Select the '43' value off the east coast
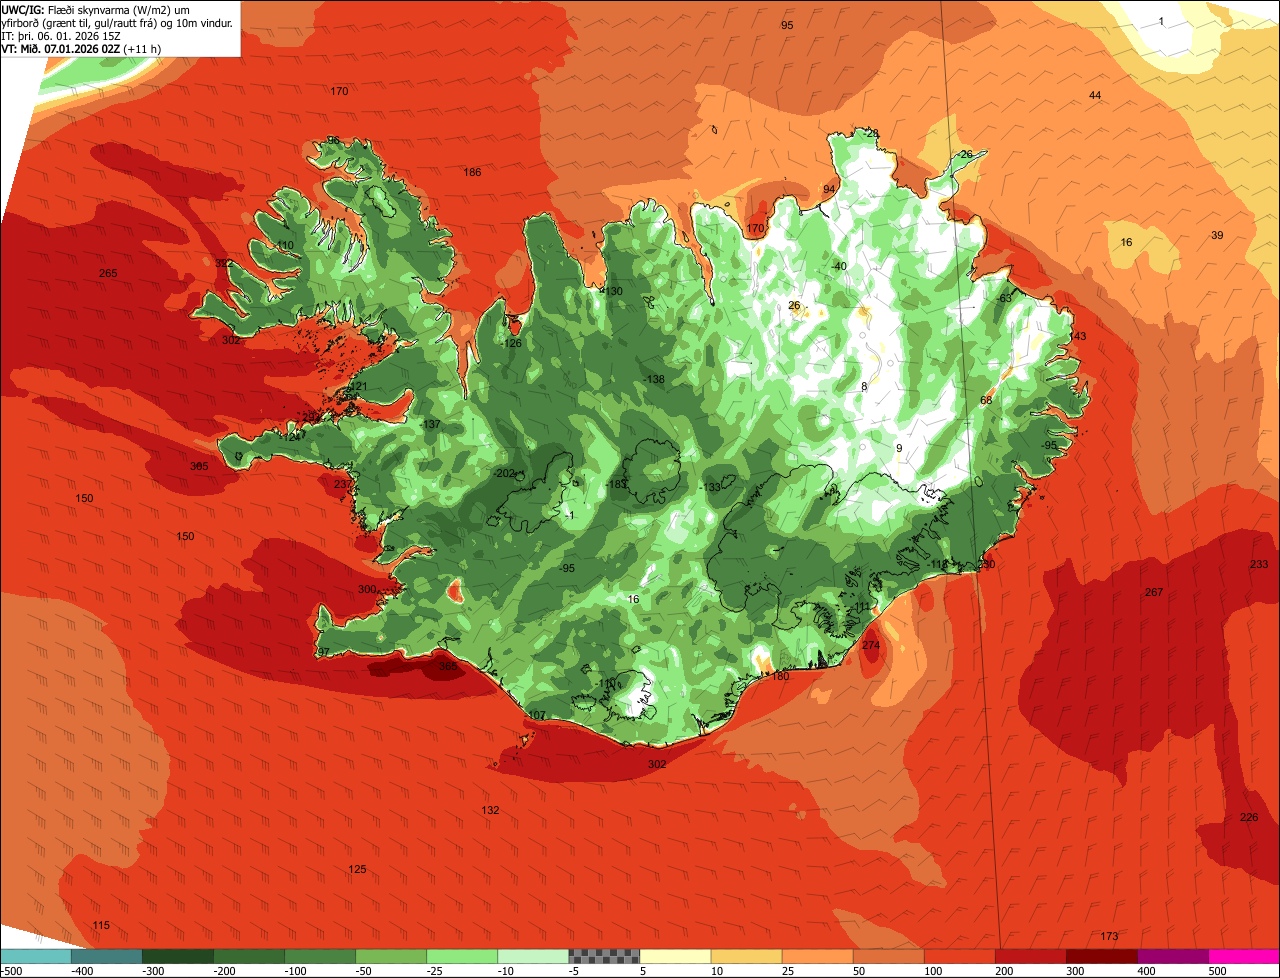 1079,336
